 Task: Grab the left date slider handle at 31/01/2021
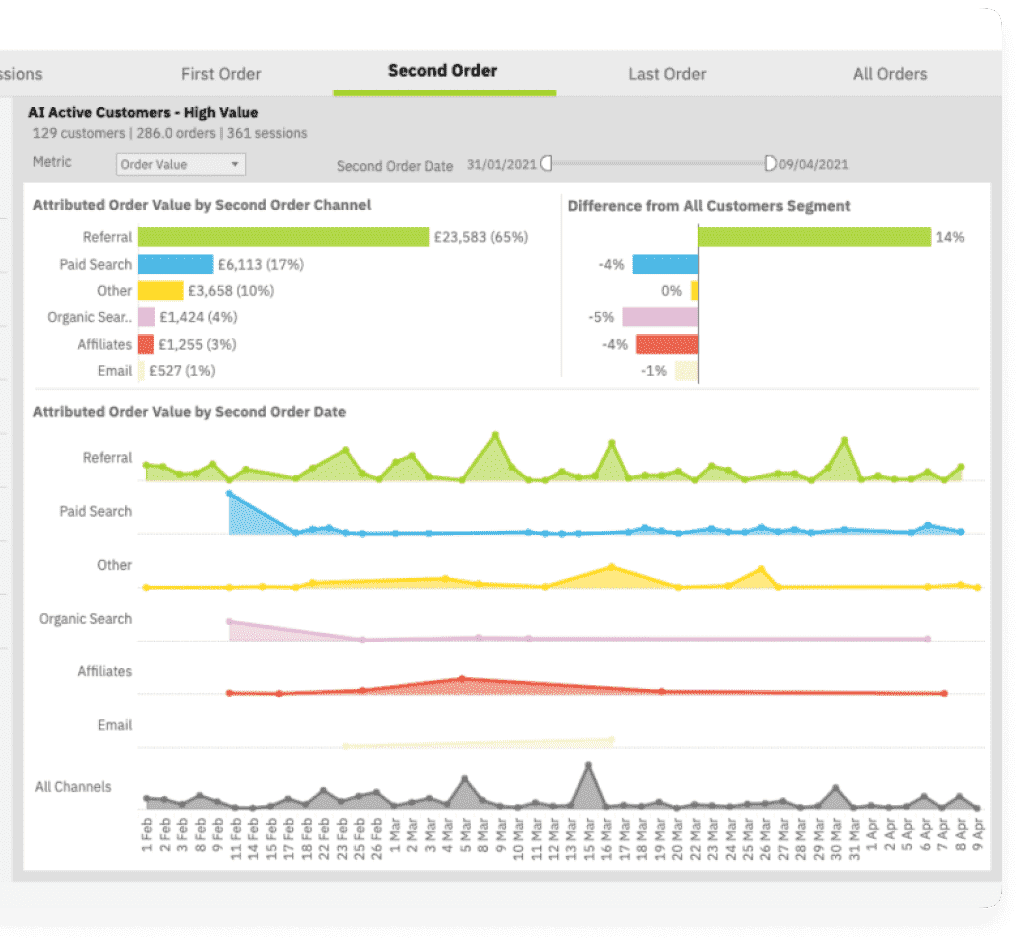(546, 163)
